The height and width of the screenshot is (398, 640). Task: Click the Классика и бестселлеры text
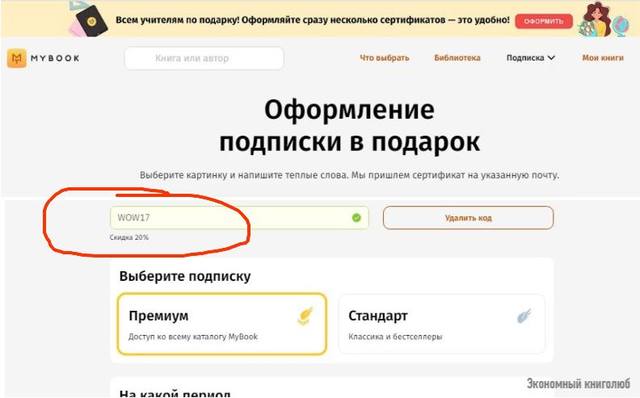click(x=395, y=337)
